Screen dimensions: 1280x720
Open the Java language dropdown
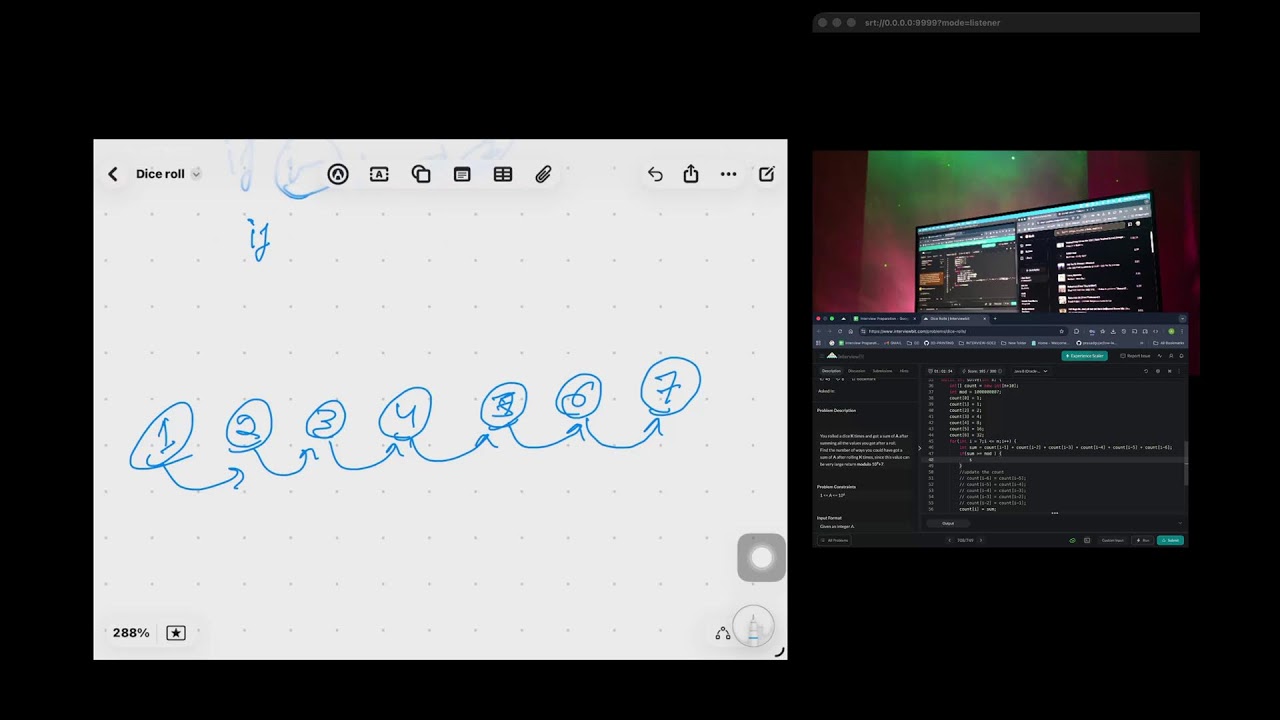pyautogui.click(x=1030, y=371)
